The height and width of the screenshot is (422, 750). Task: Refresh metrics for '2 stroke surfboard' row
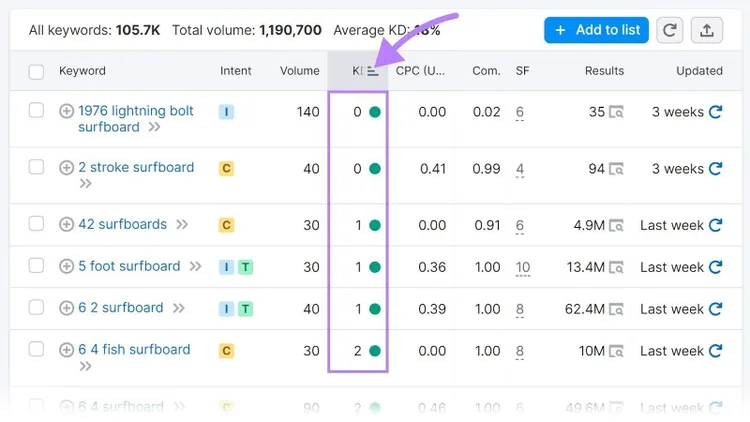click(716, 169)
